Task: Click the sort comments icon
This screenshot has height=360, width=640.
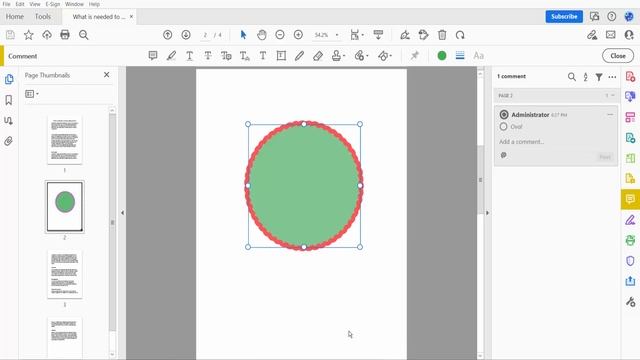Action: (x=585, y=77)
